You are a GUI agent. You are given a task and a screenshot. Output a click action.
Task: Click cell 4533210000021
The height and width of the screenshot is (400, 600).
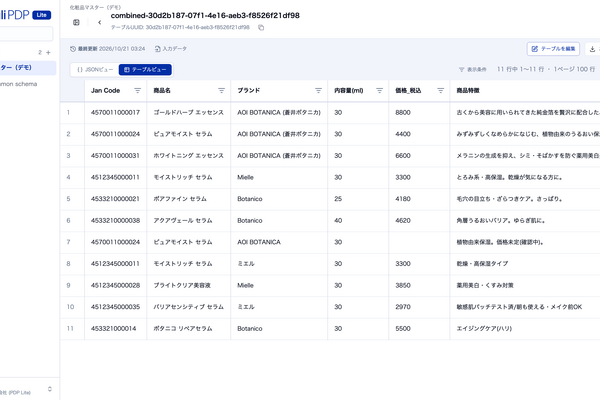pos(115,199)
